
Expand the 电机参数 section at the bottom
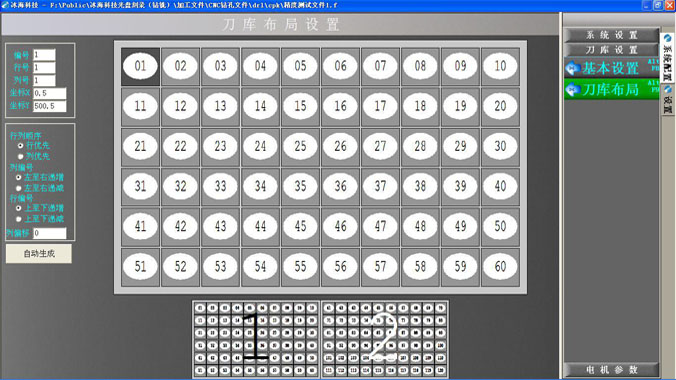pyautogui.click(x=611, y=370)
